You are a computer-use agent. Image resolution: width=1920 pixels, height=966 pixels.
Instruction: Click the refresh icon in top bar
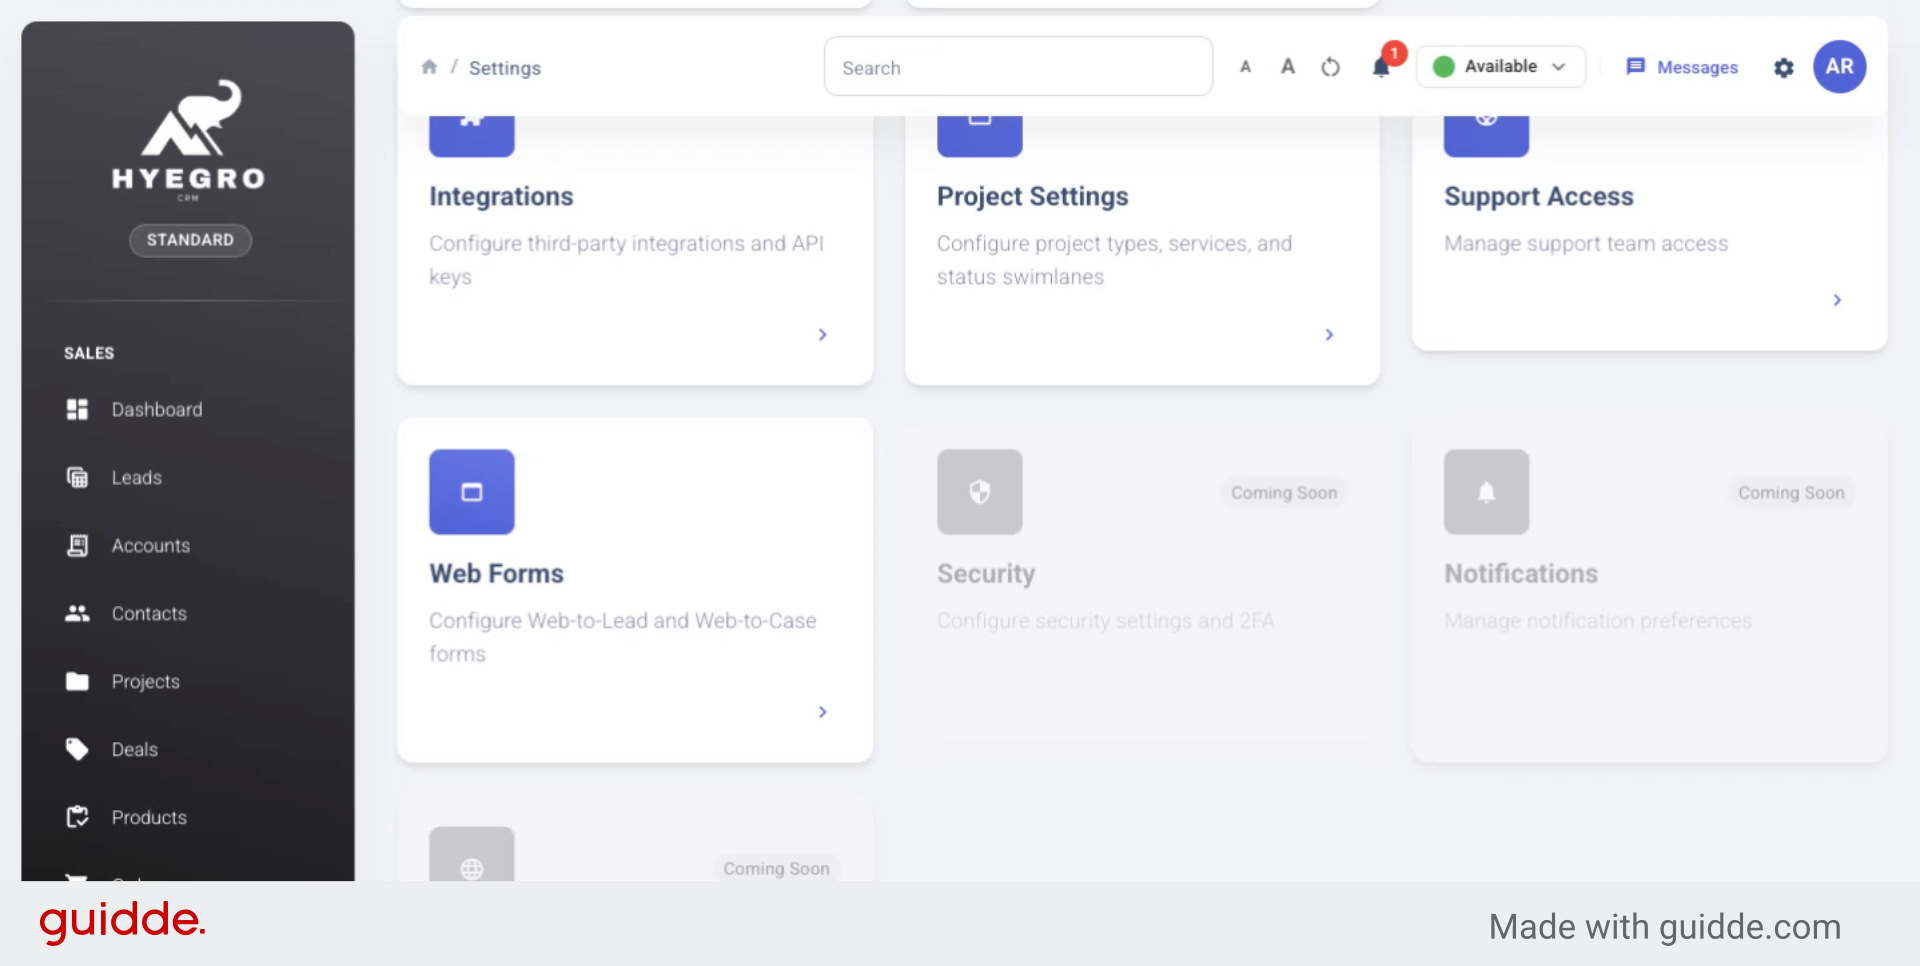(1330, 67)
